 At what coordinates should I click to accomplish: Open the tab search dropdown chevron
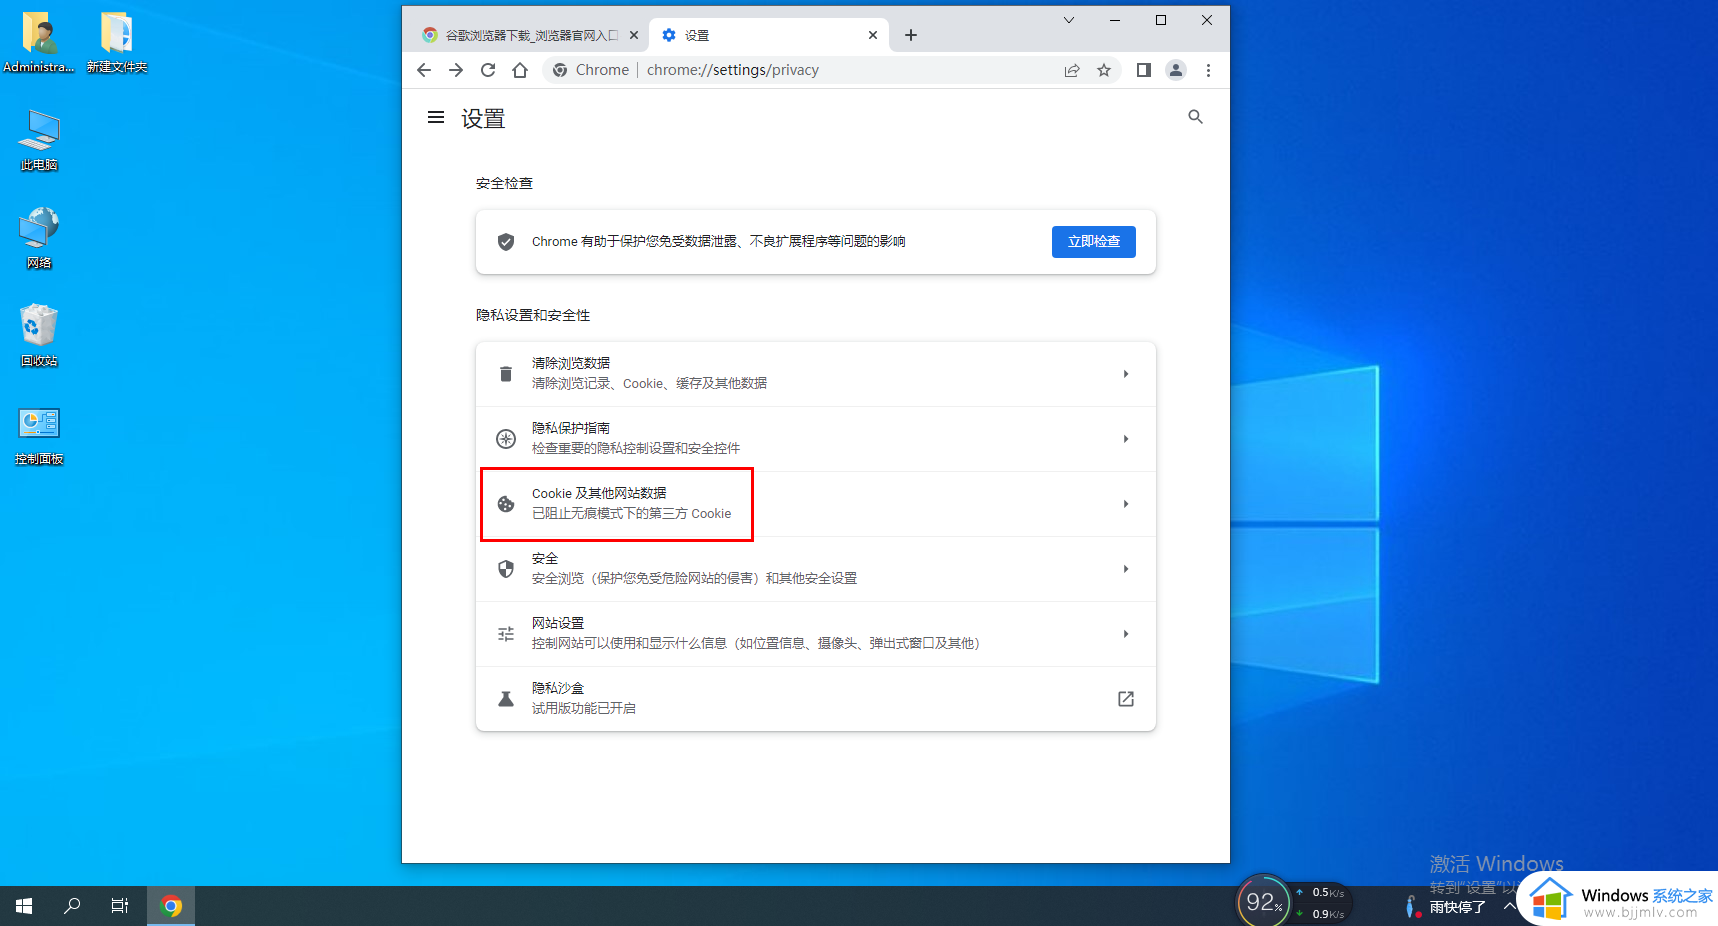1068,20
